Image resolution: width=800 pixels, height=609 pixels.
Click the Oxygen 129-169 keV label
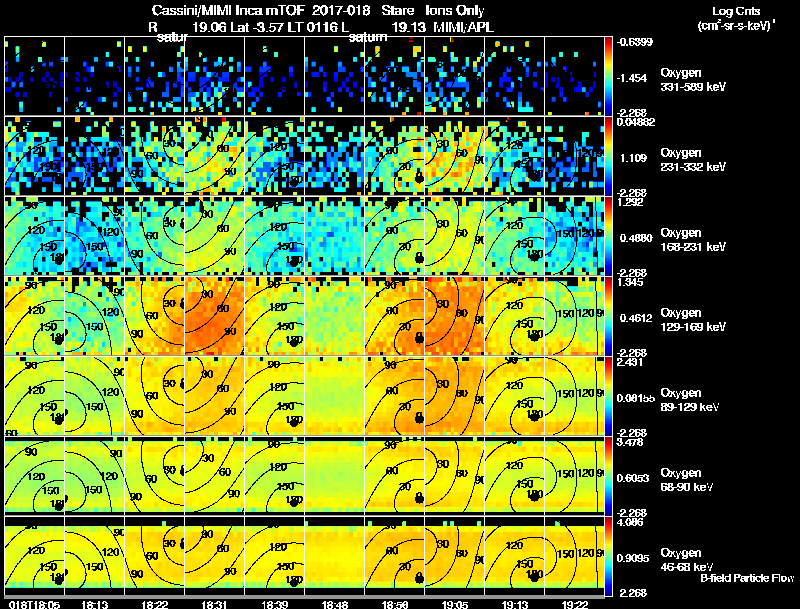pos(692,320)
